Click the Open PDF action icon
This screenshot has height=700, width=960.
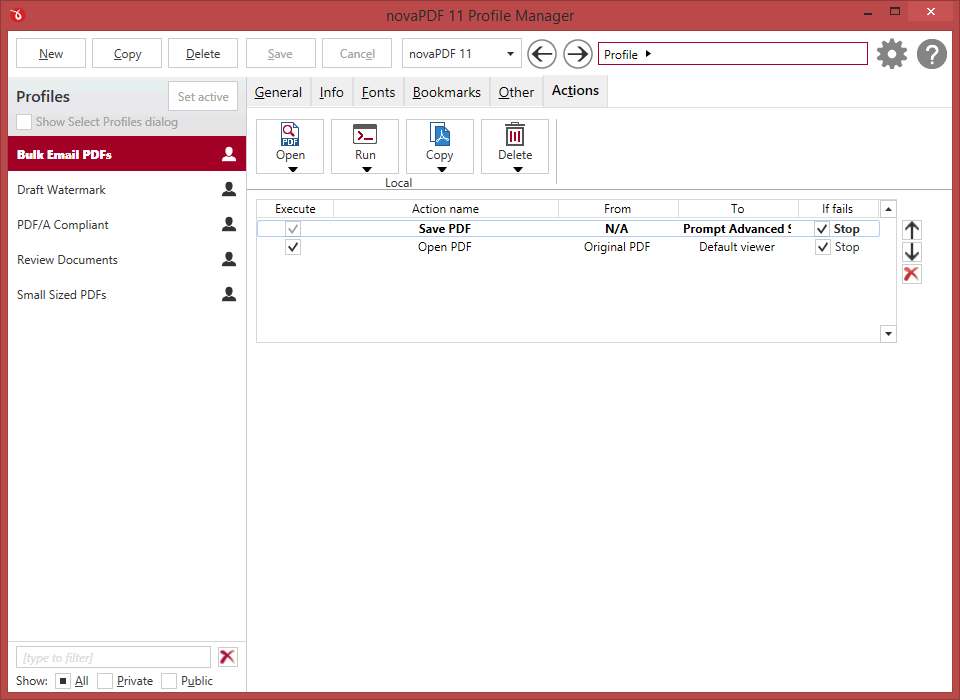pyautogui.click(x=290, y=134)
